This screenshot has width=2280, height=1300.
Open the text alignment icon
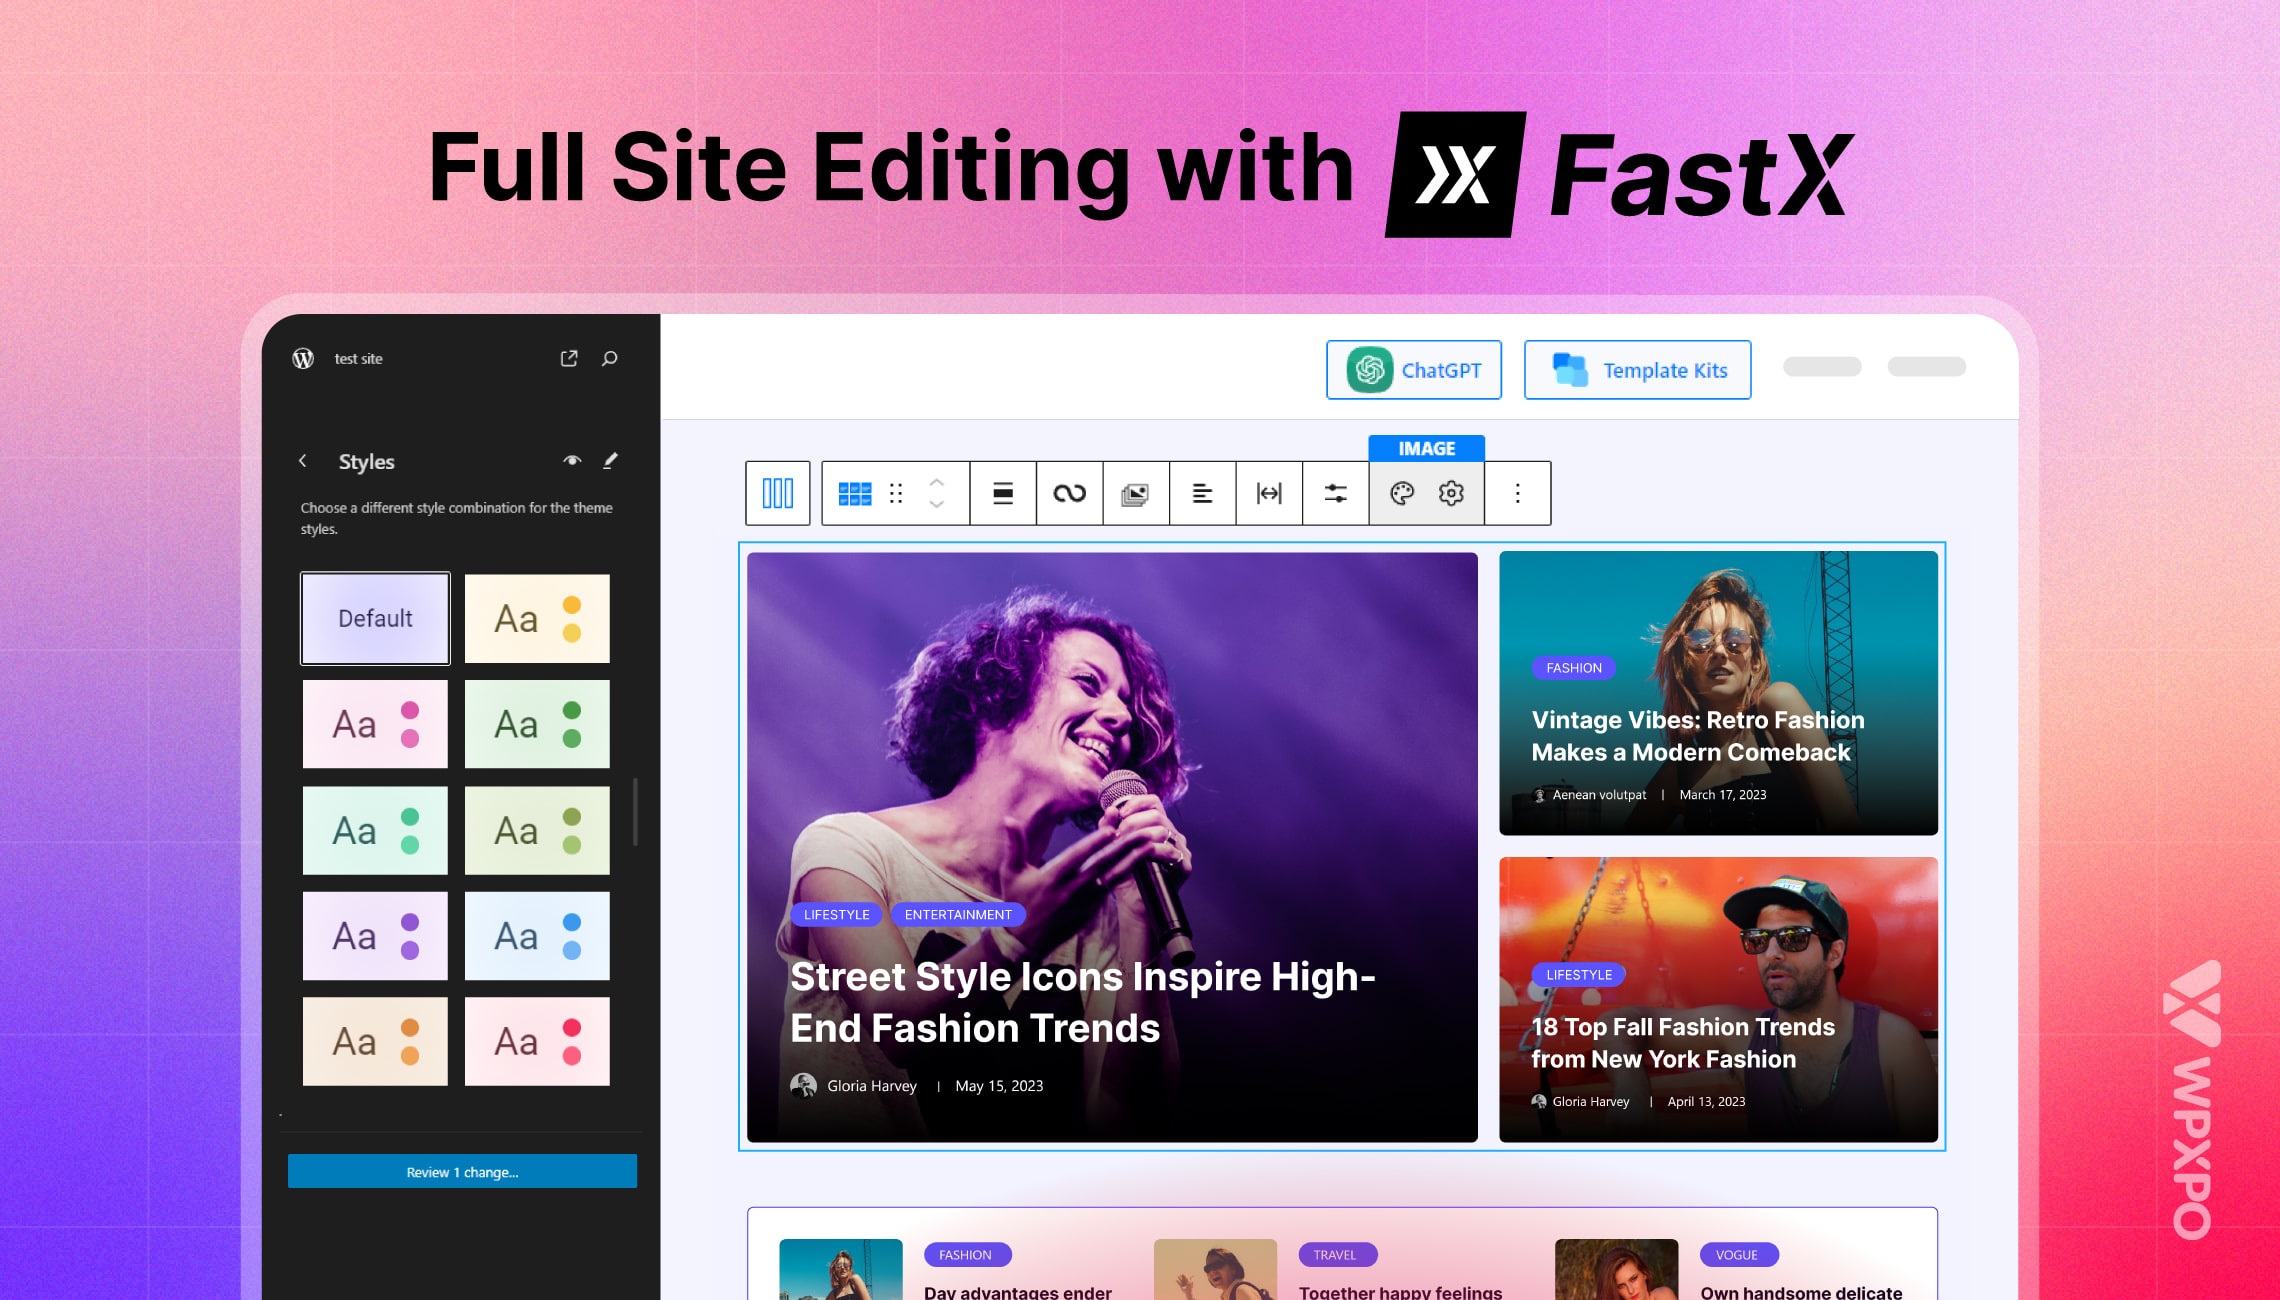click(x=1203, y=493)
